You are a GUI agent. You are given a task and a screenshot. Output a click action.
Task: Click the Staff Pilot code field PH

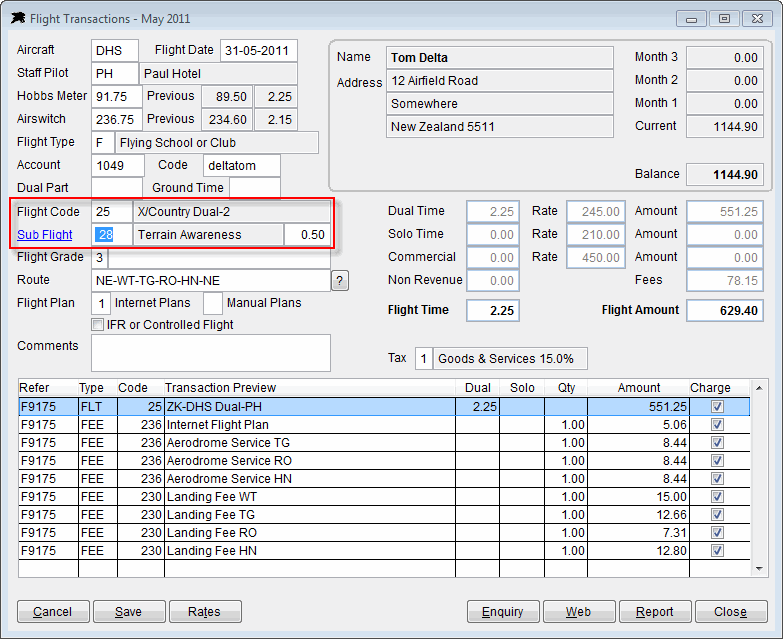pyautogui.click(x=115, y=73)
